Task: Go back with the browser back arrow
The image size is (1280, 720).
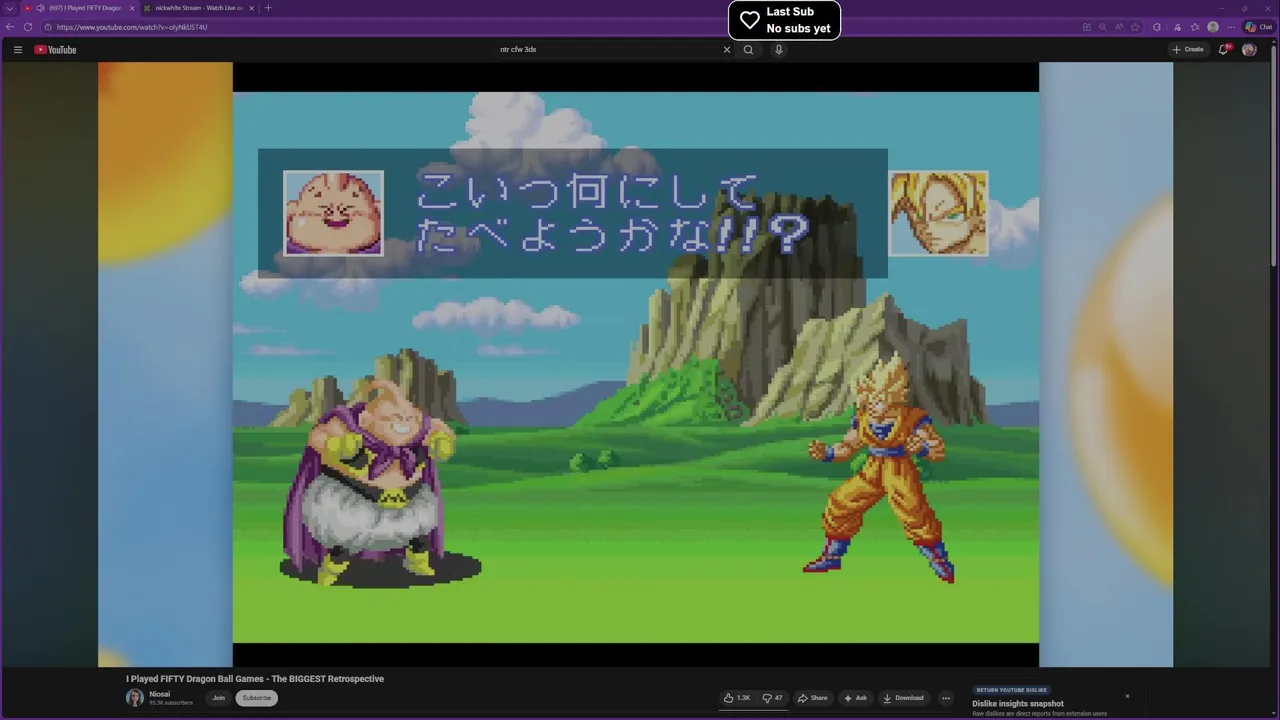Action: point(10,27)
